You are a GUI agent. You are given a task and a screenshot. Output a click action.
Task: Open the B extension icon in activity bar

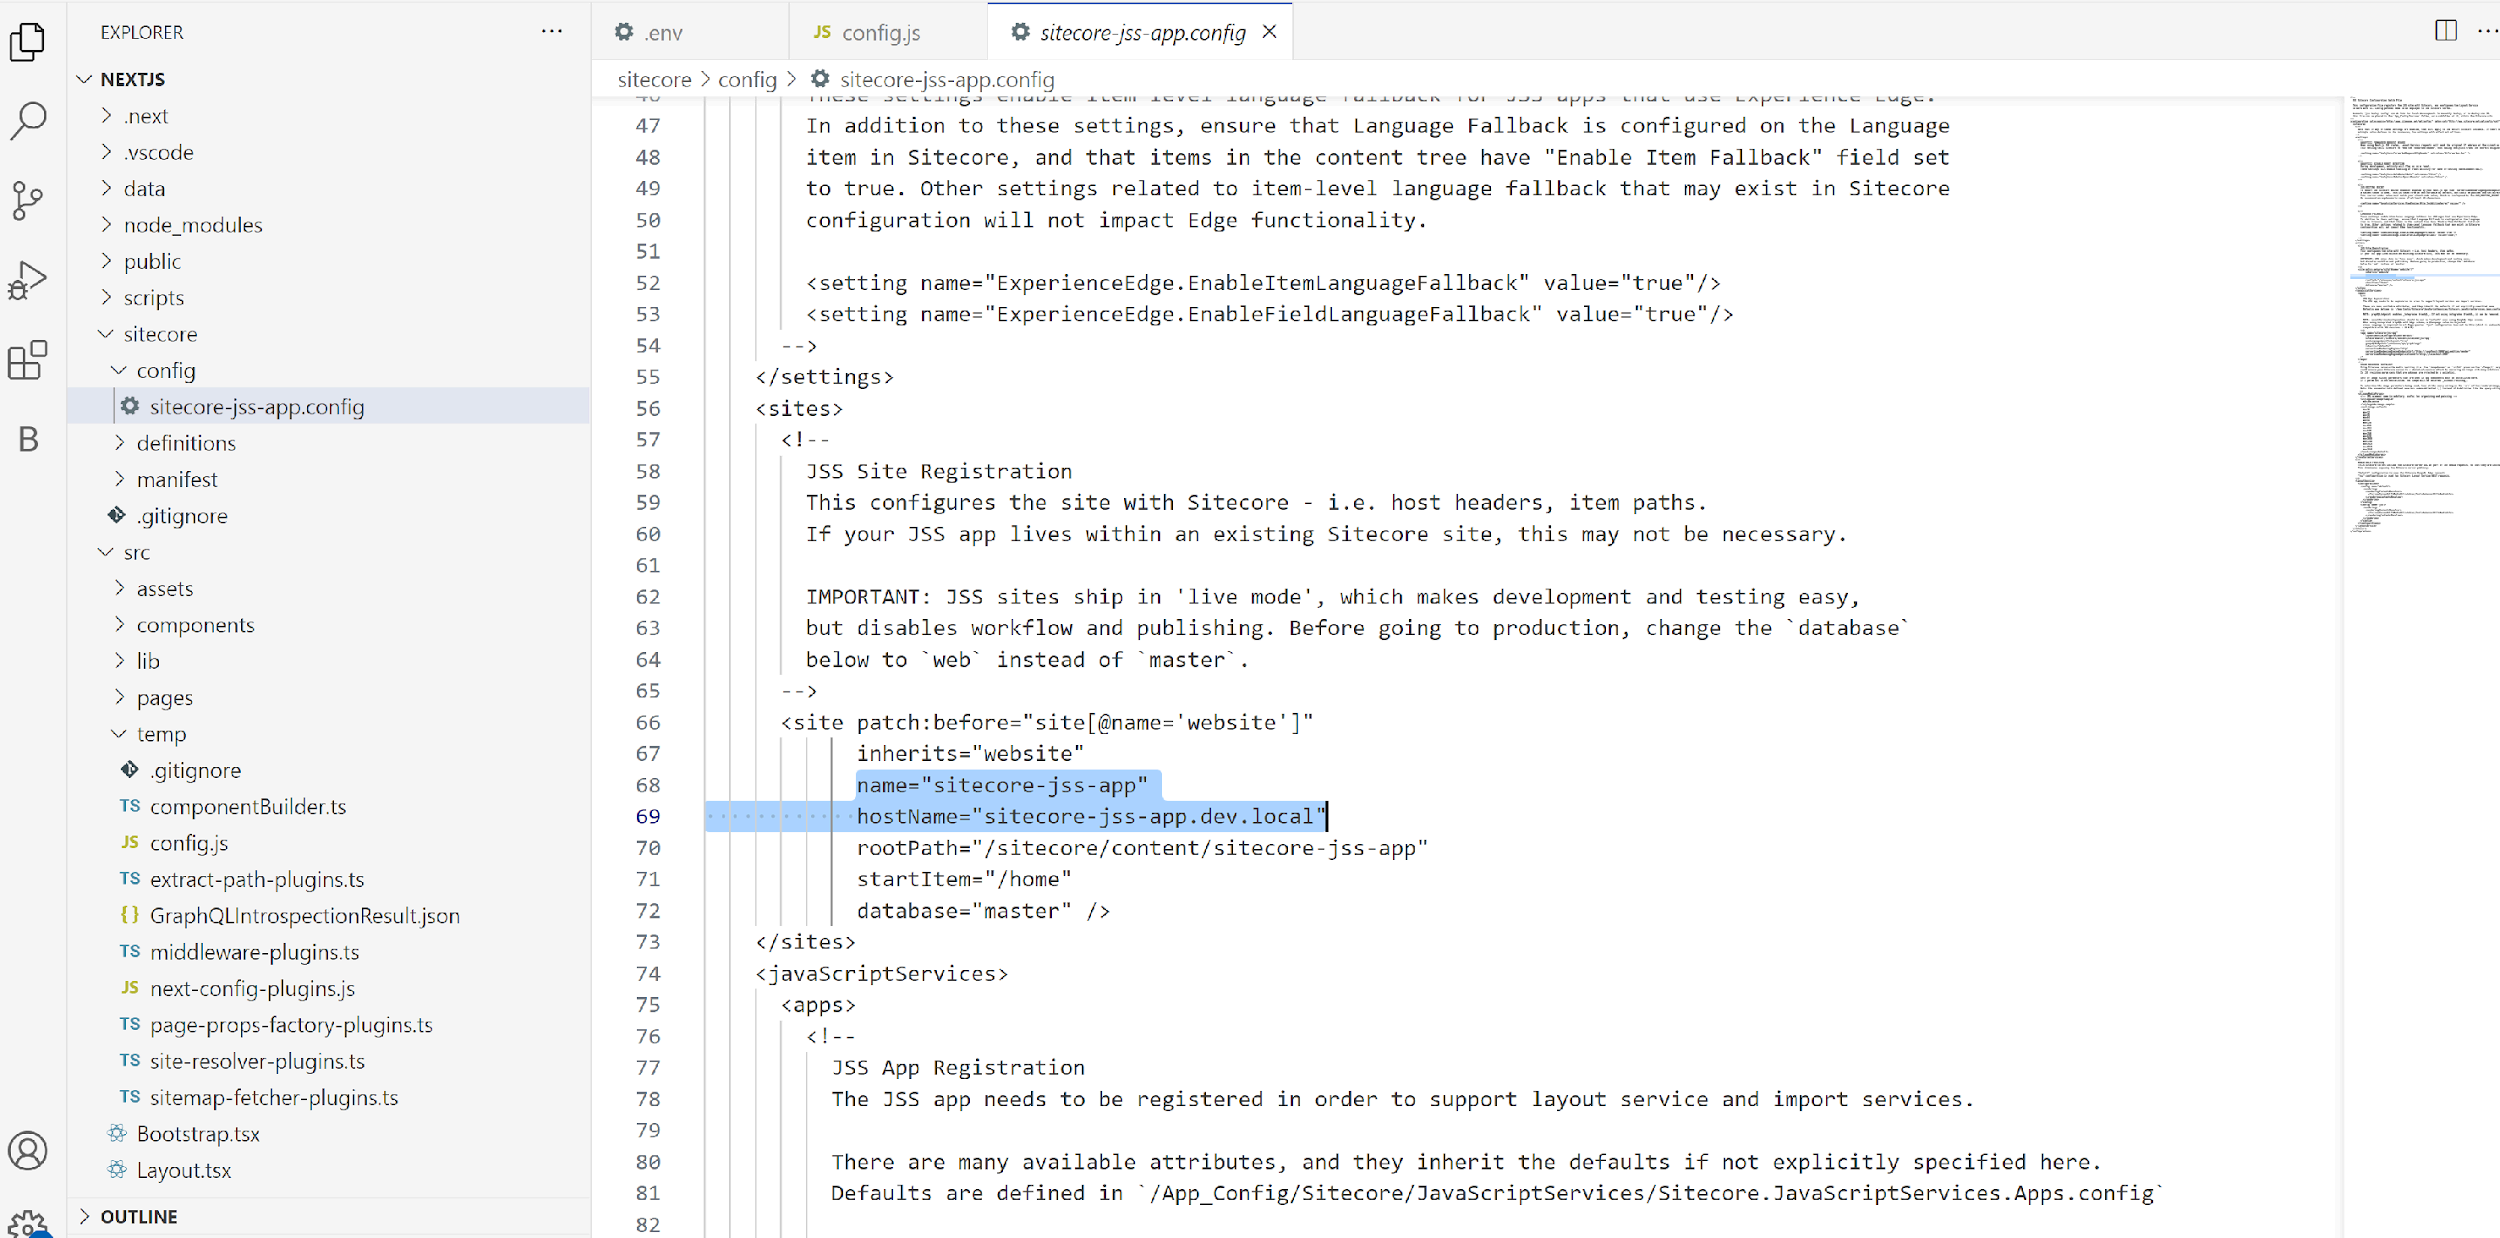pyautogui.click(x=28, y=439)
